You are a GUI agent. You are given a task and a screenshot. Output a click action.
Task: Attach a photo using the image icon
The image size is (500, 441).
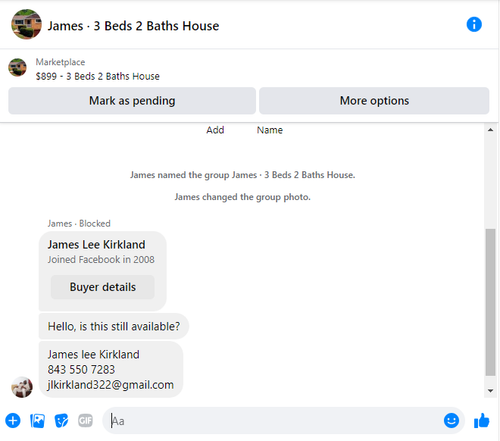pyautogui.click(x=37, y=421)
